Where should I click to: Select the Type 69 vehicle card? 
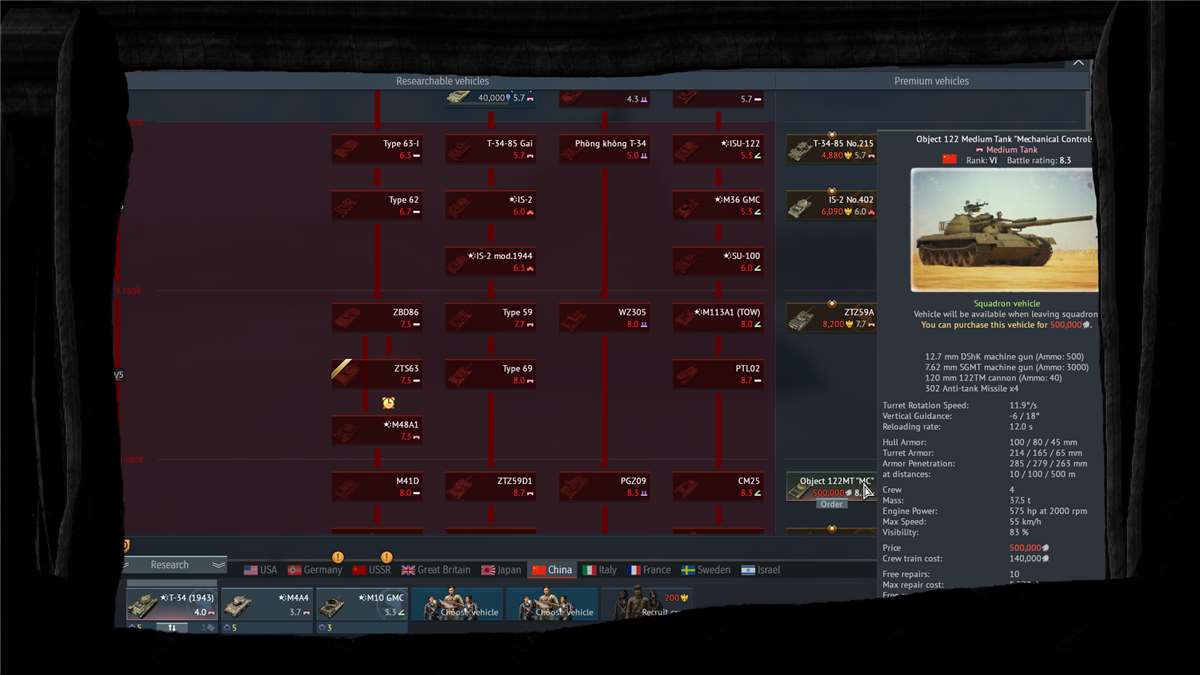[491, 374]
